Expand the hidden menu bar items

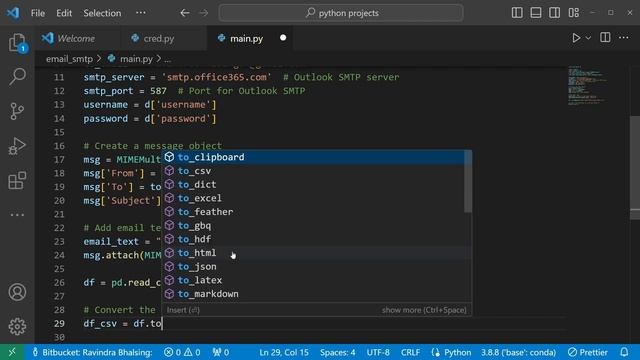(x=141, y=13)
